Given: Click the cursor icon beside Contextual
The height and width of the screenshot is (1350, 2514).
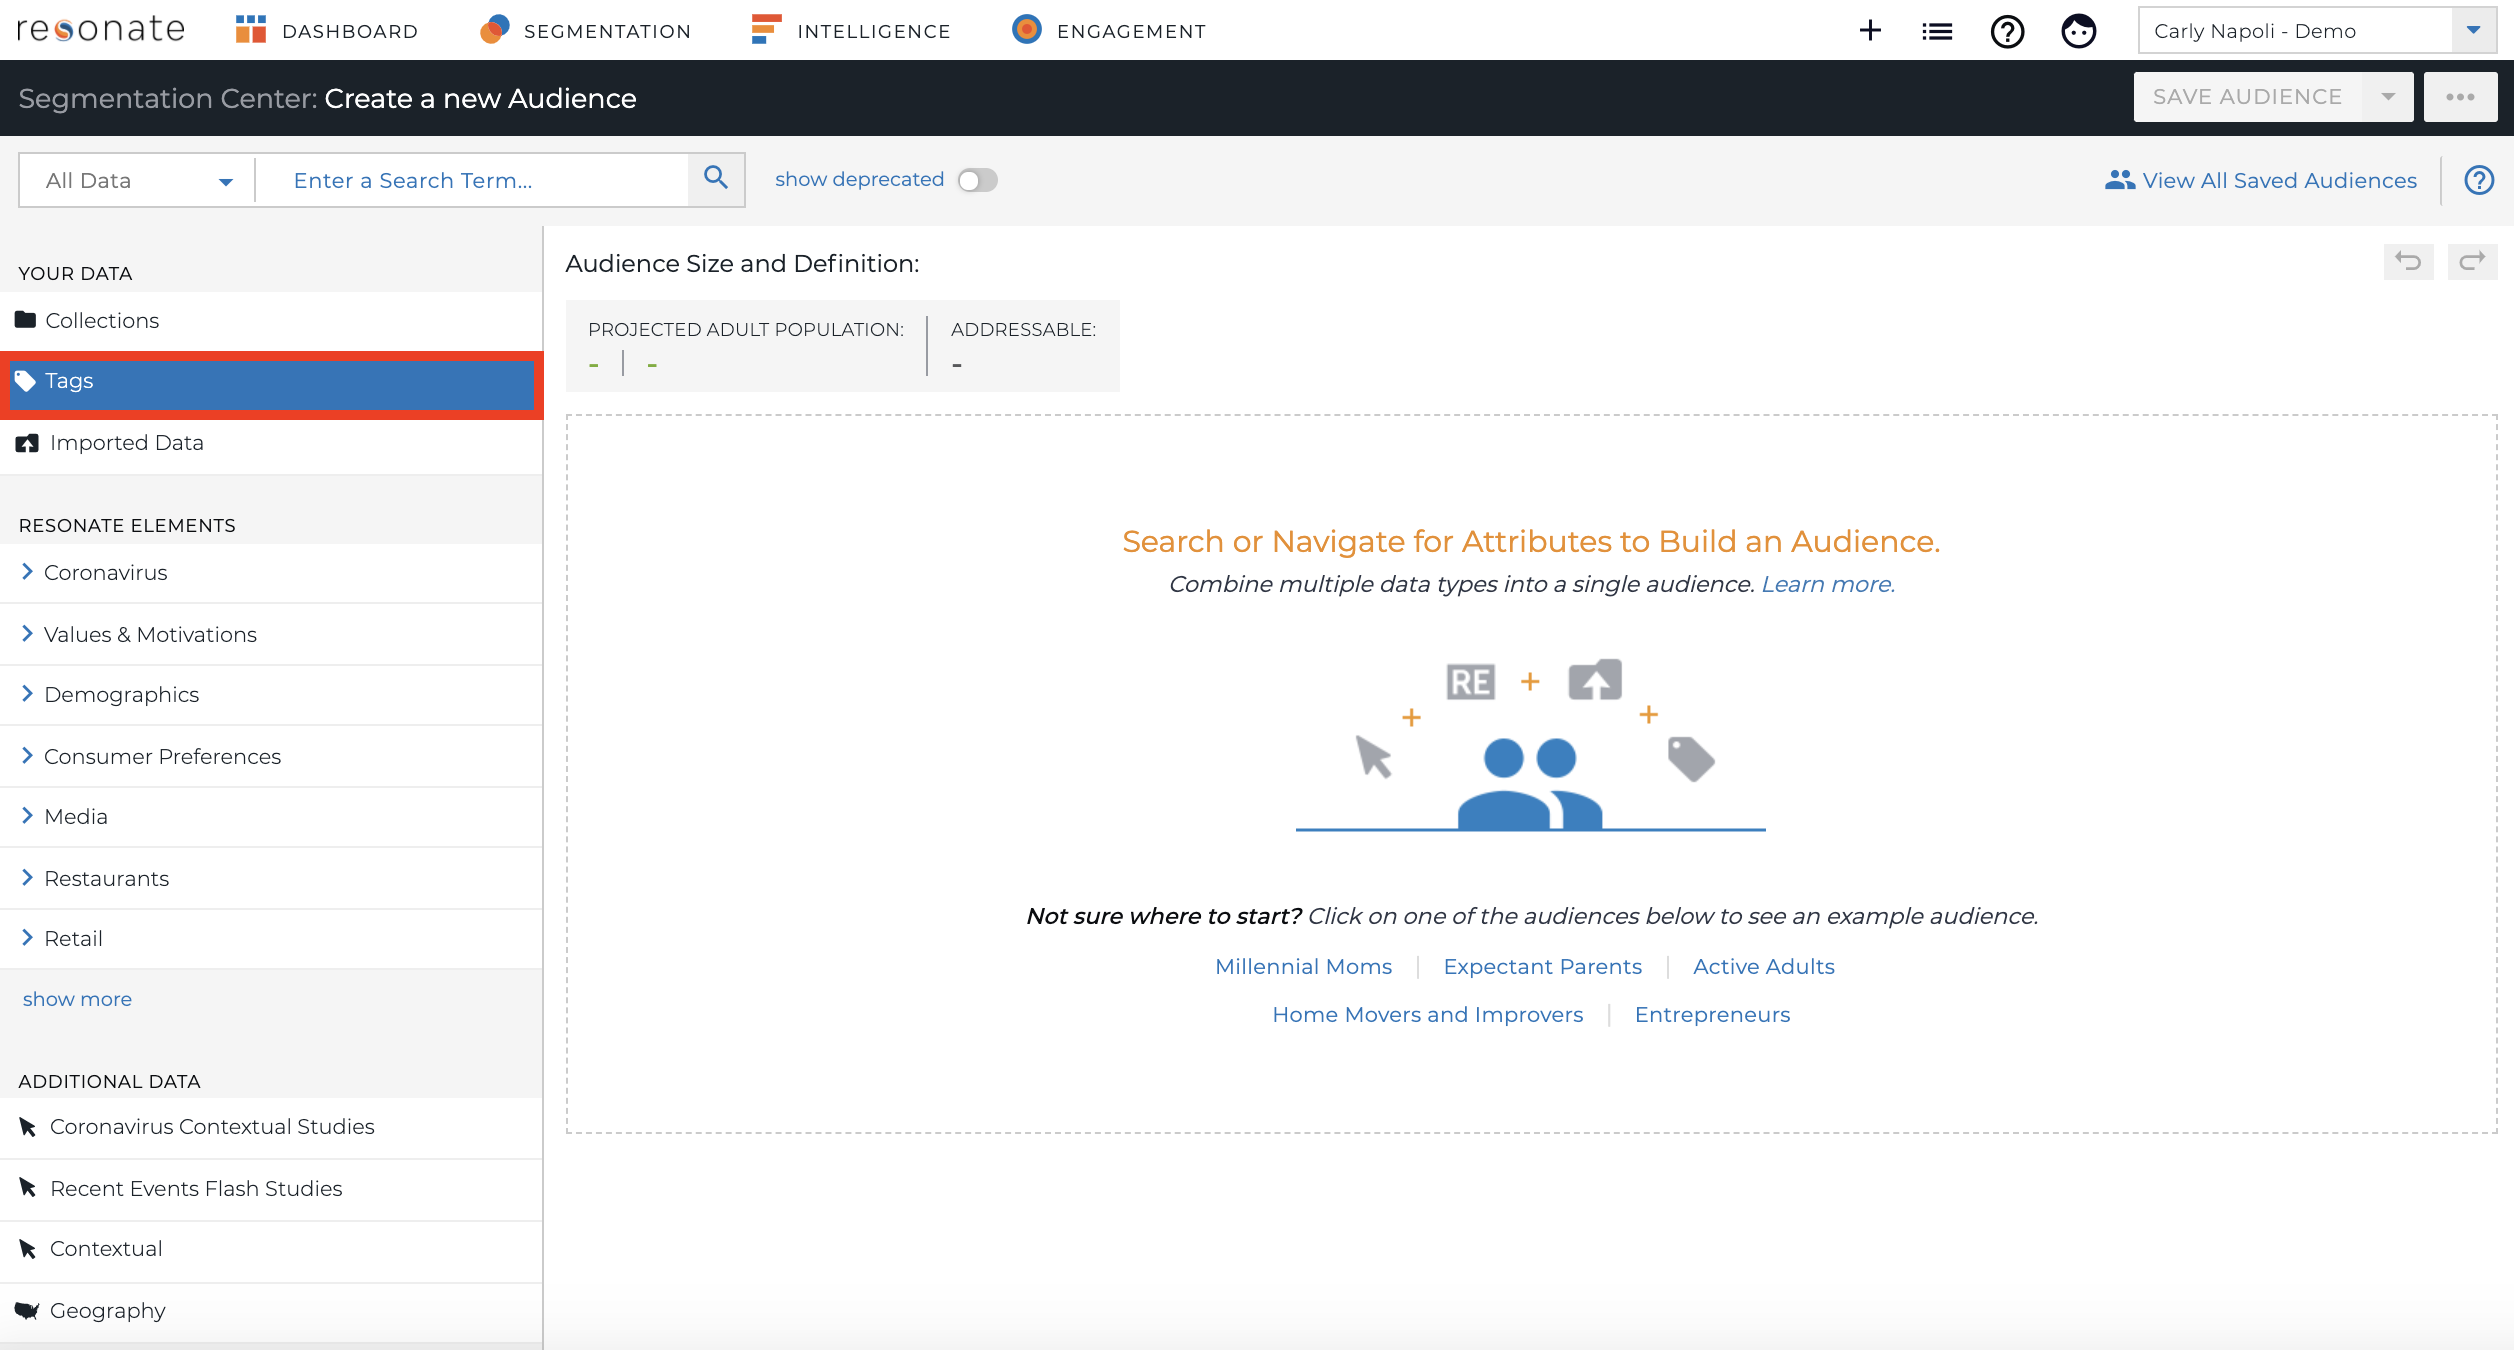Looking at the screenshot, I should coord(28,1249).
